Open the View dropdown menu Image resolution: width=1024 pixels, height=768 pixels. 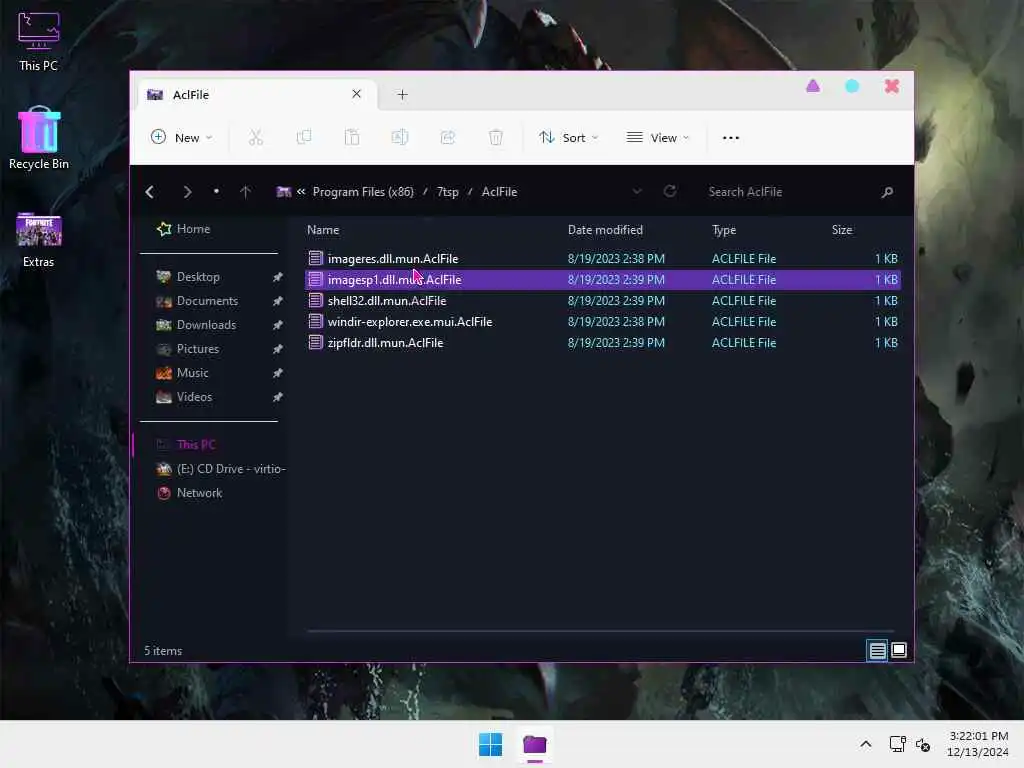point(658,138)
